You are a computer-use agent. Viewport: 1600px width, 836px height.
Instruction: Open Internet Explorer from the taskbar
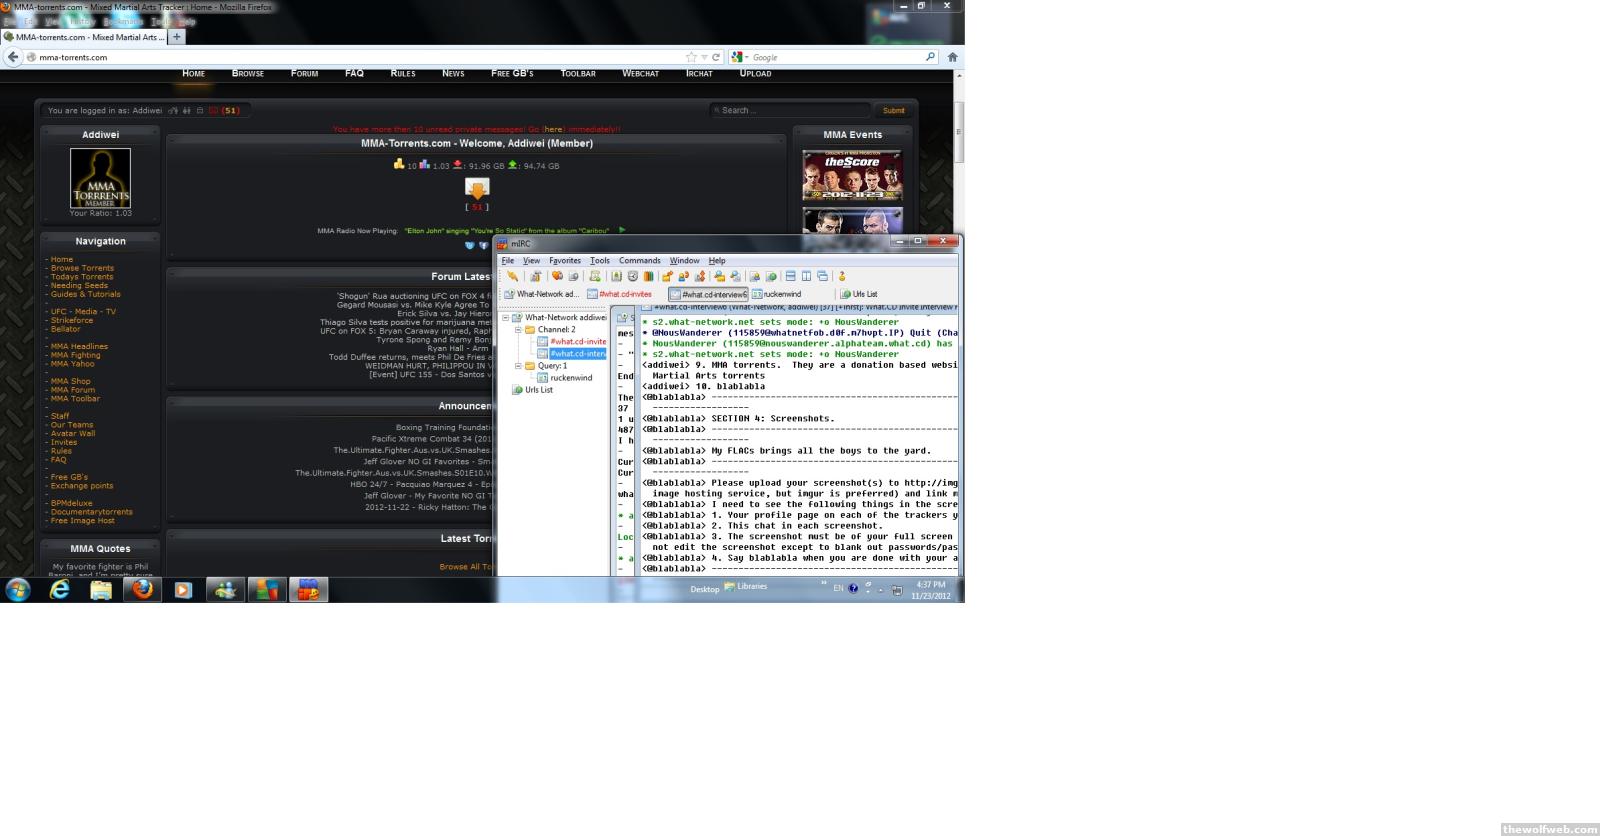tap(60, 590)
